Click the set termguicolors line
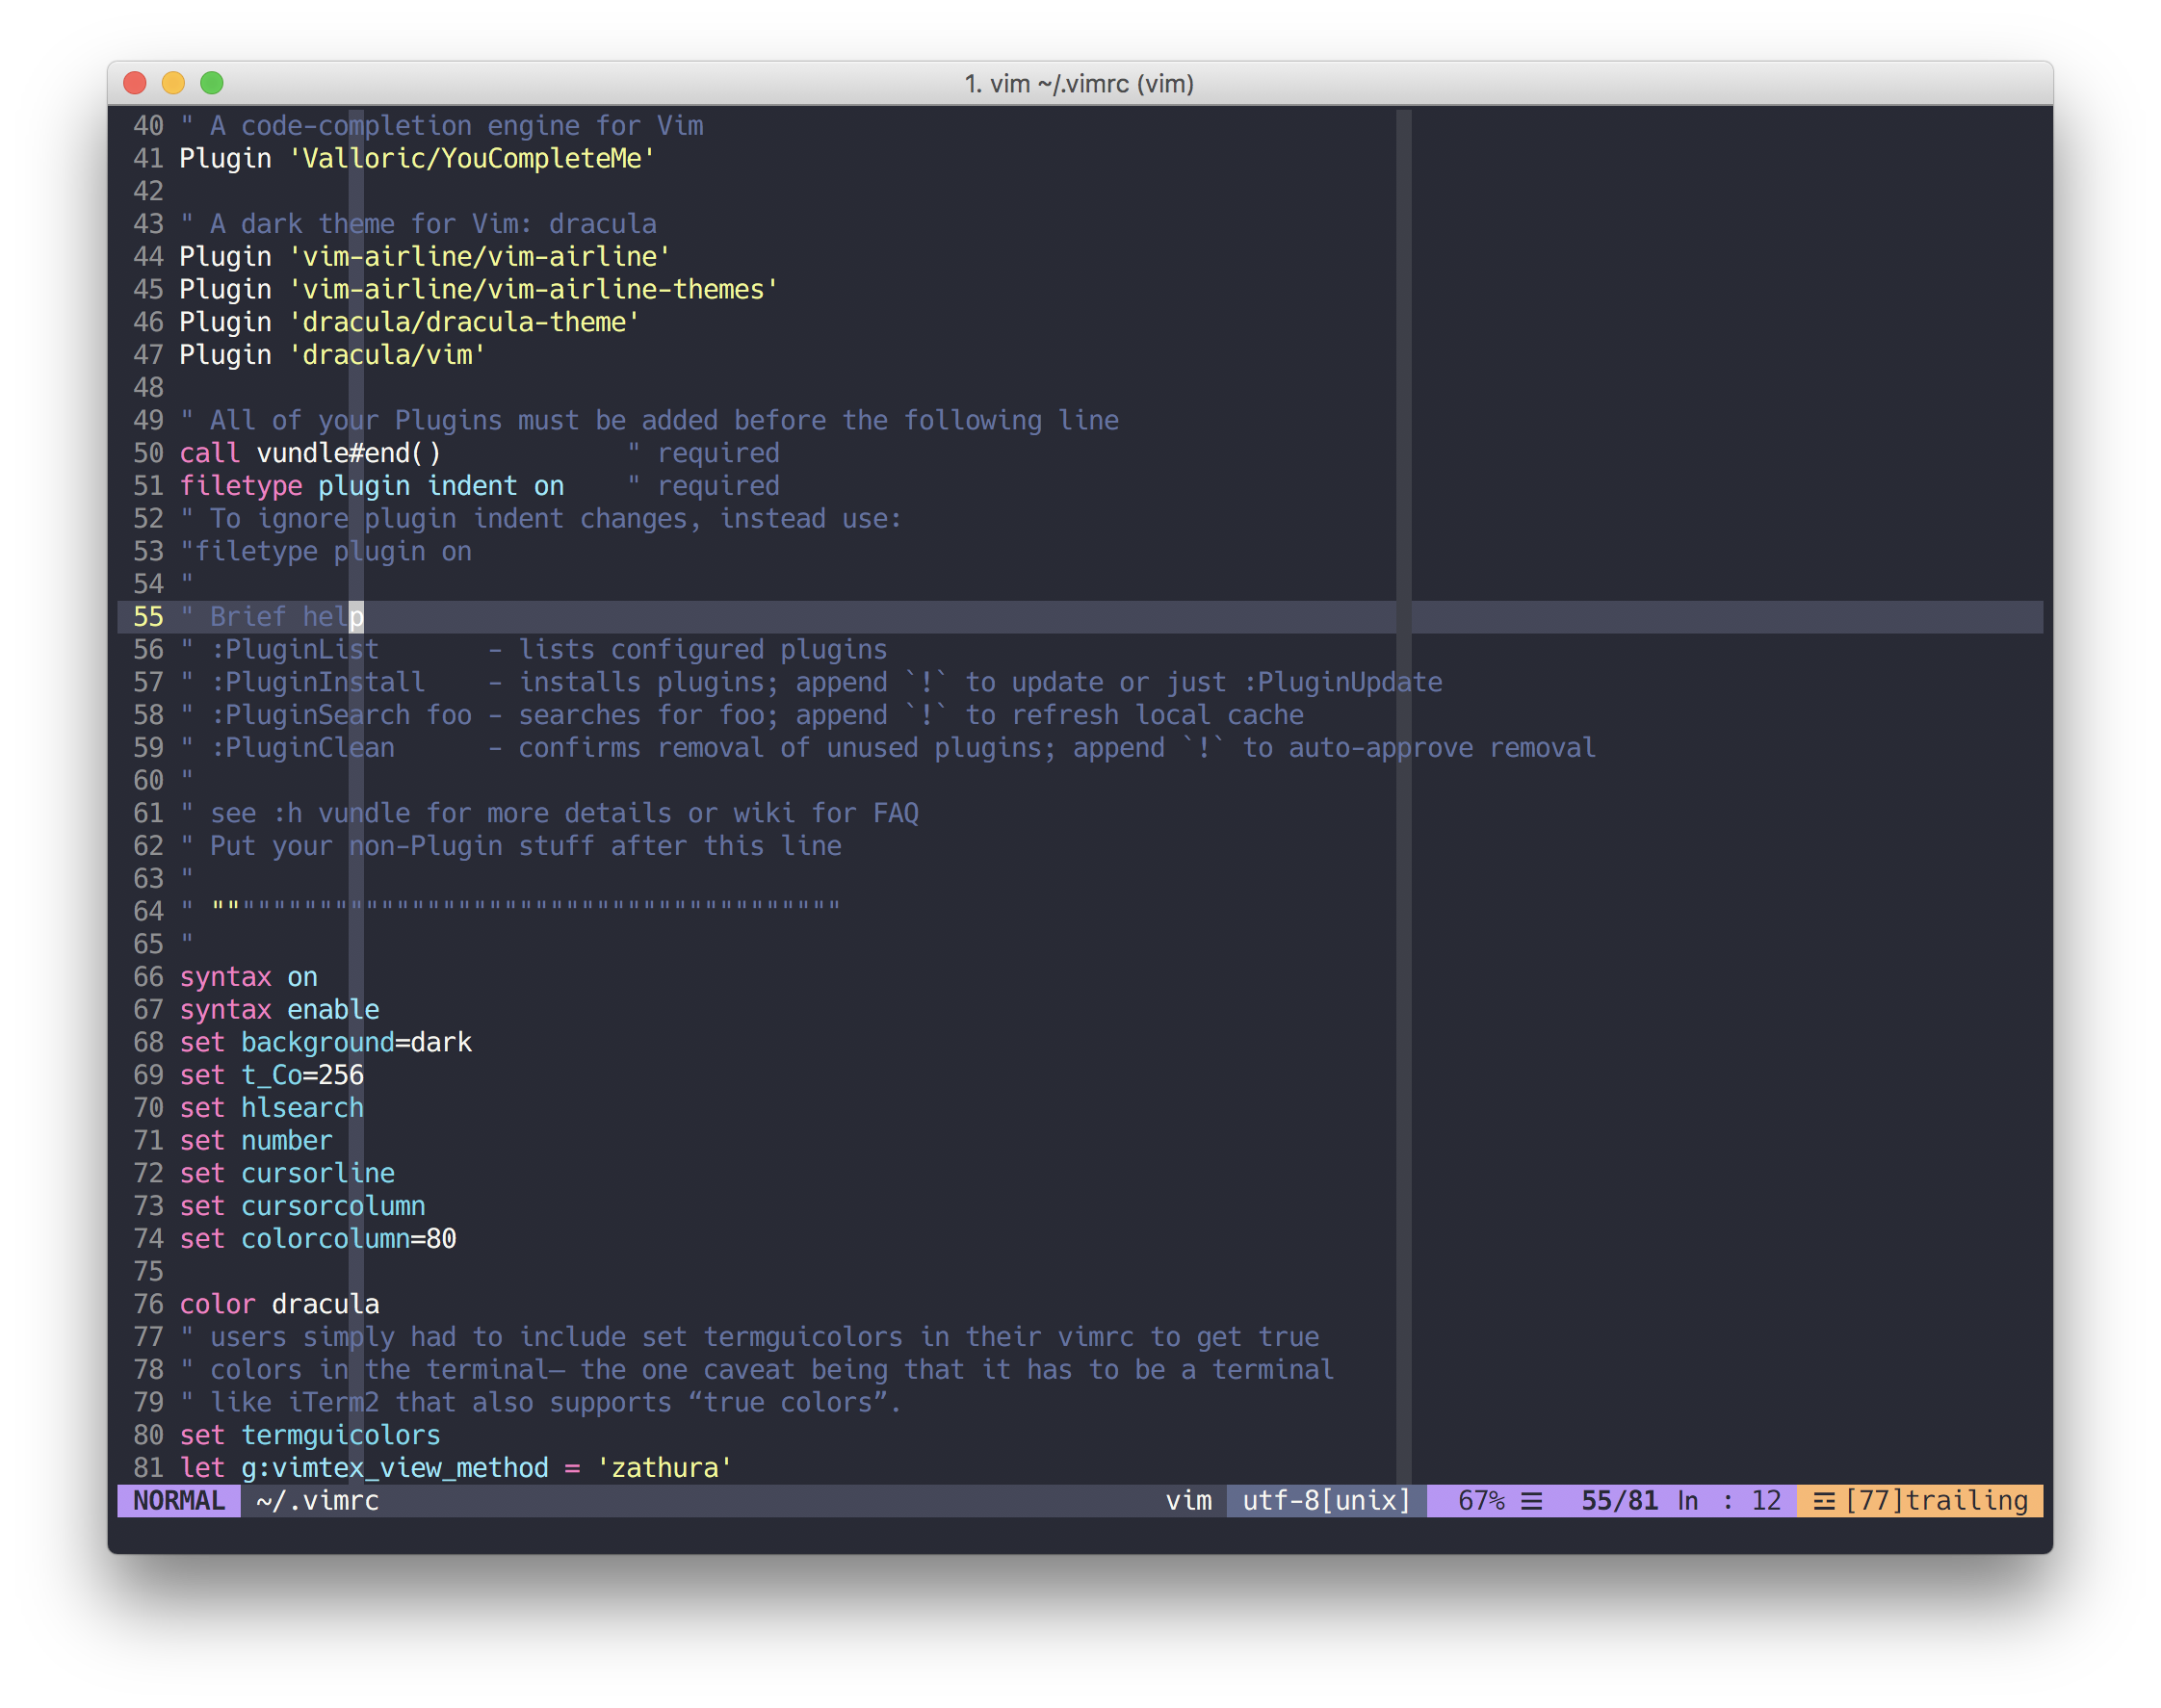The image size is (2161, 1708). tap(310, 1434)
